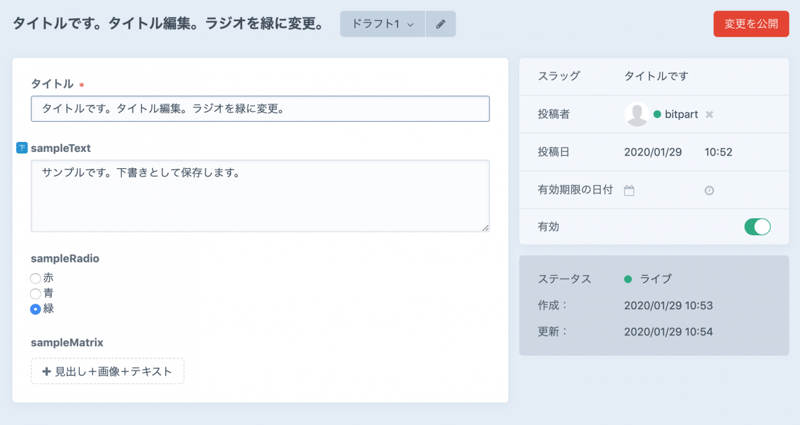The width and height of the screenshot is (800, 425).
Task: Add a 見出し＋画像＋テキスト matrix block
Action: pyautogui.click(x=107, y=371)
